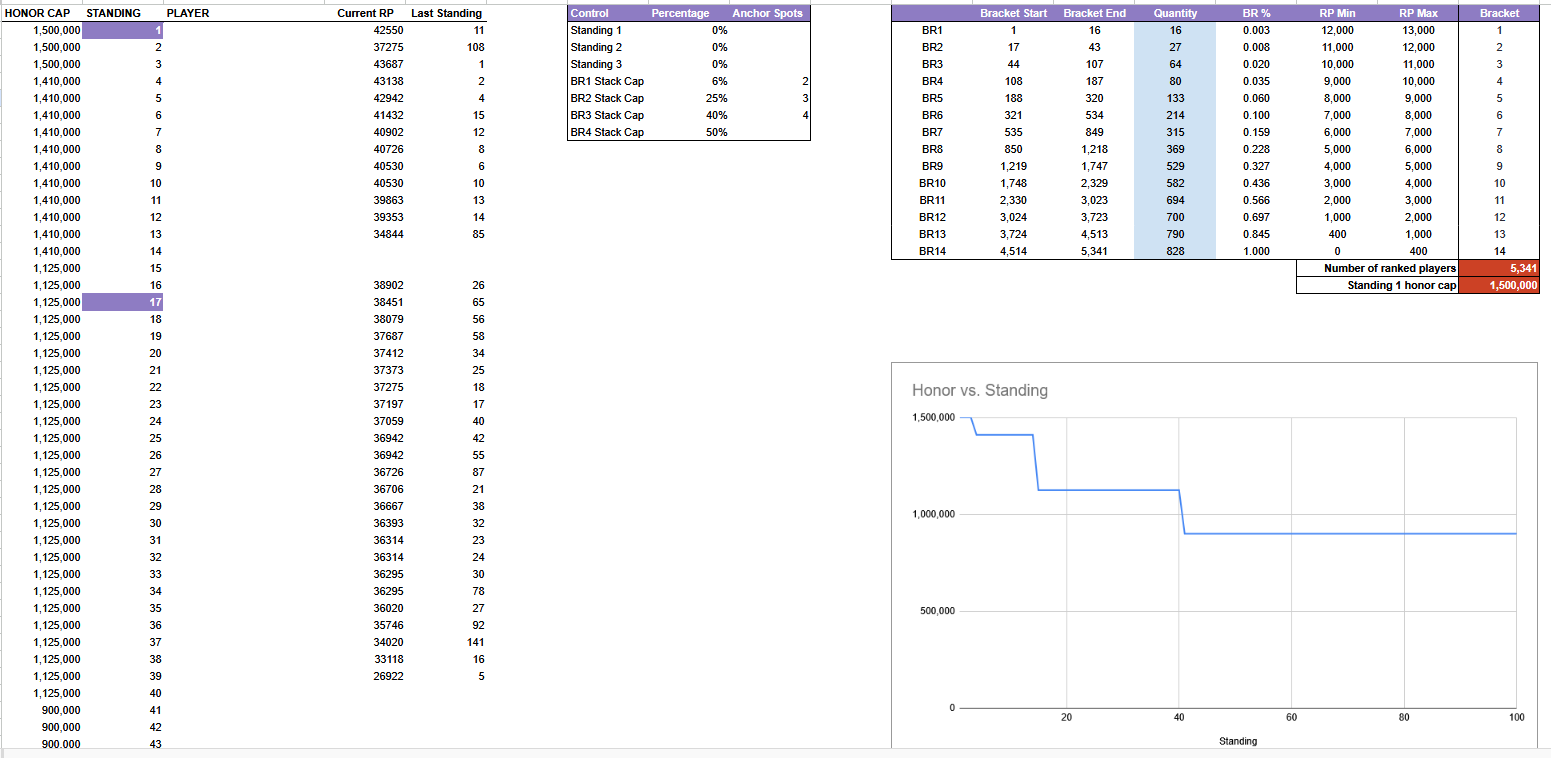Select Current RP cell 43138
Screen dimensions: 1551x758
388,81
